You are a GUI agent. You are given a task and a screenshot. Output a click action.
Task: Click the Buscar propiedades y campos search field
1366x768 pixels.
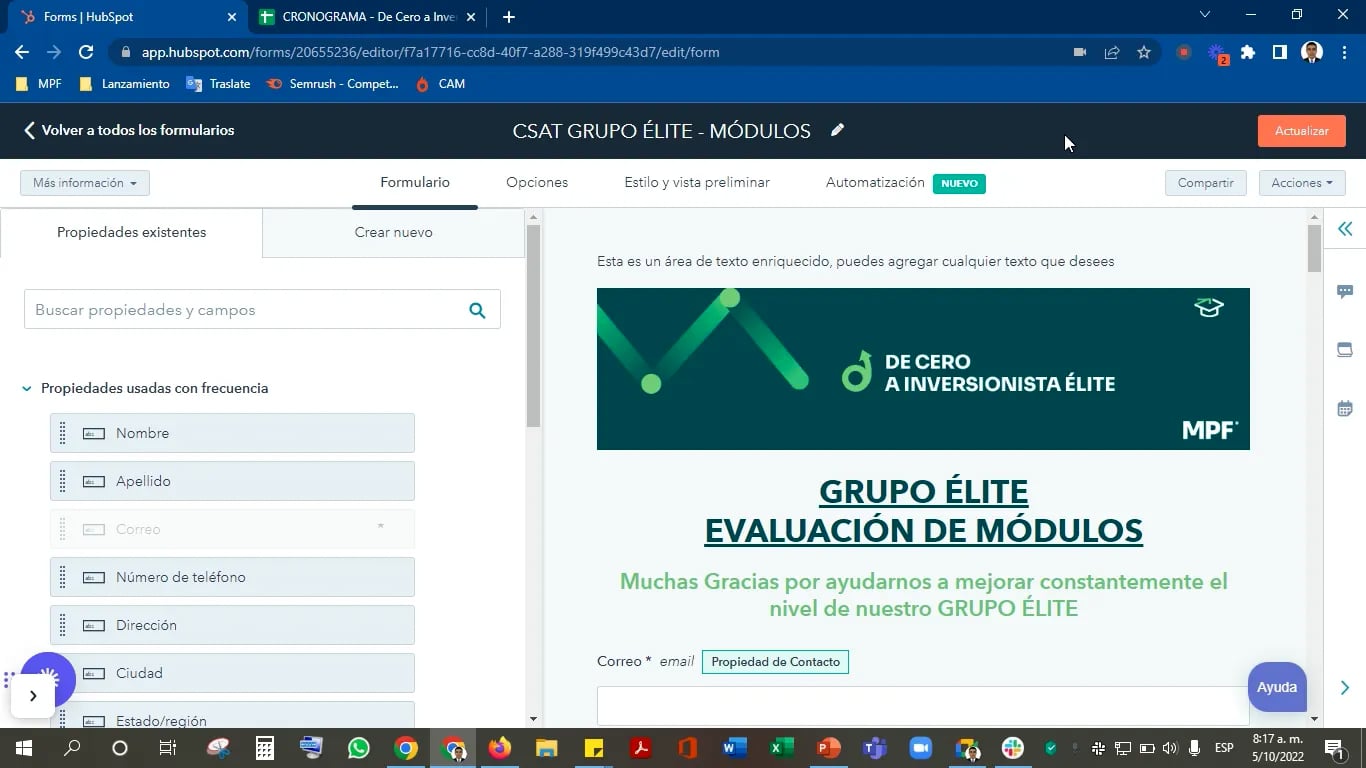262,310
